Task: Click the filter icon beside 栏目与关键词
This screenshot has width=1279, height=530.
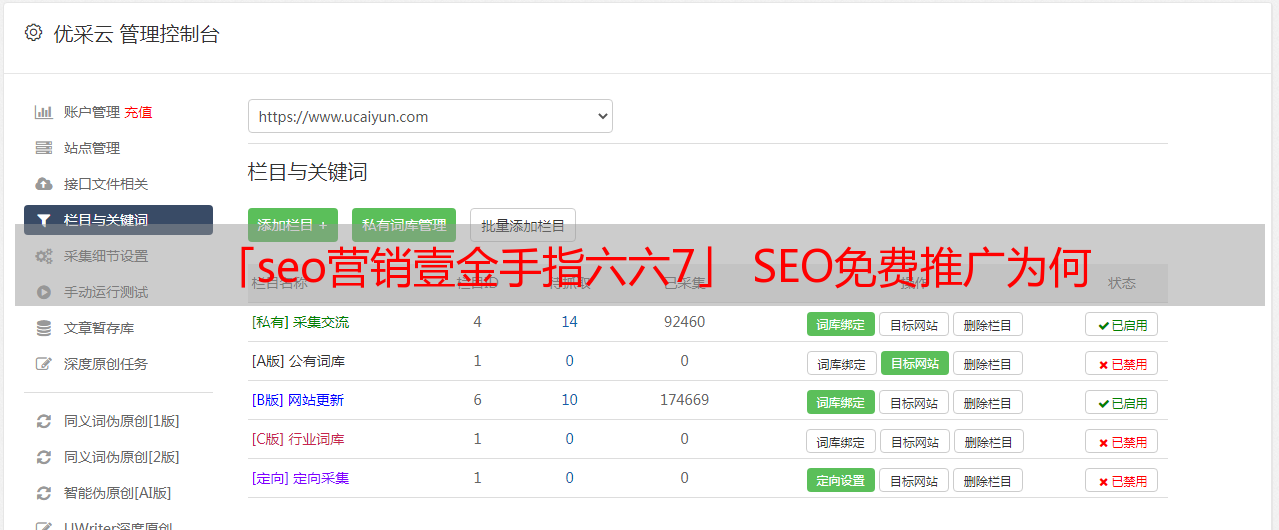Action: pos(43,220)
